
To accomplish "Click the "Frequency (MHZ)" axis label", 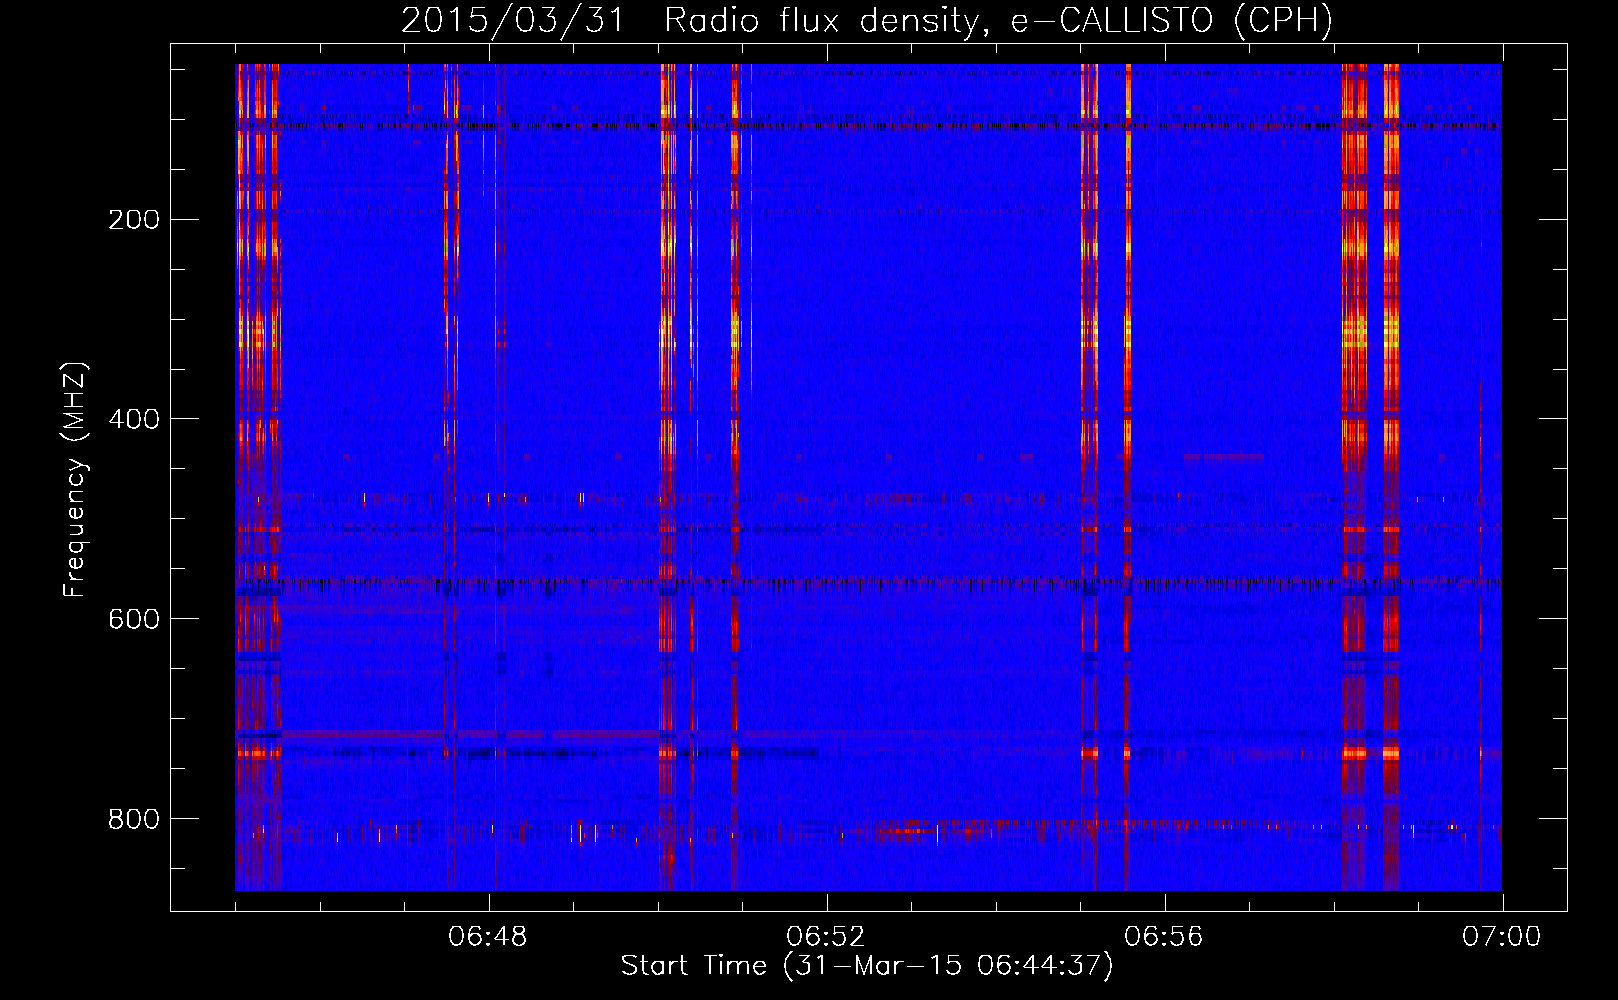I will (x=75, y=479).
